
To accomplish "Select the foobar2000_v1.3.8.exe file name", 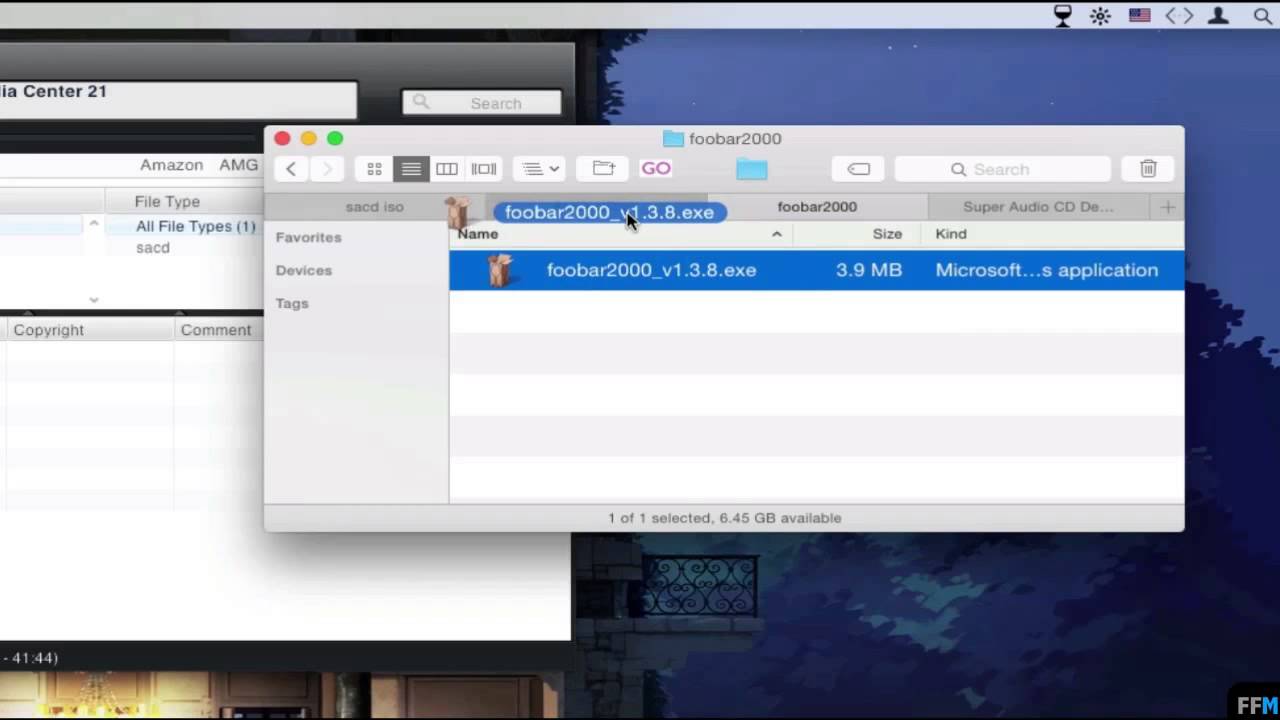I will [651, 270].
